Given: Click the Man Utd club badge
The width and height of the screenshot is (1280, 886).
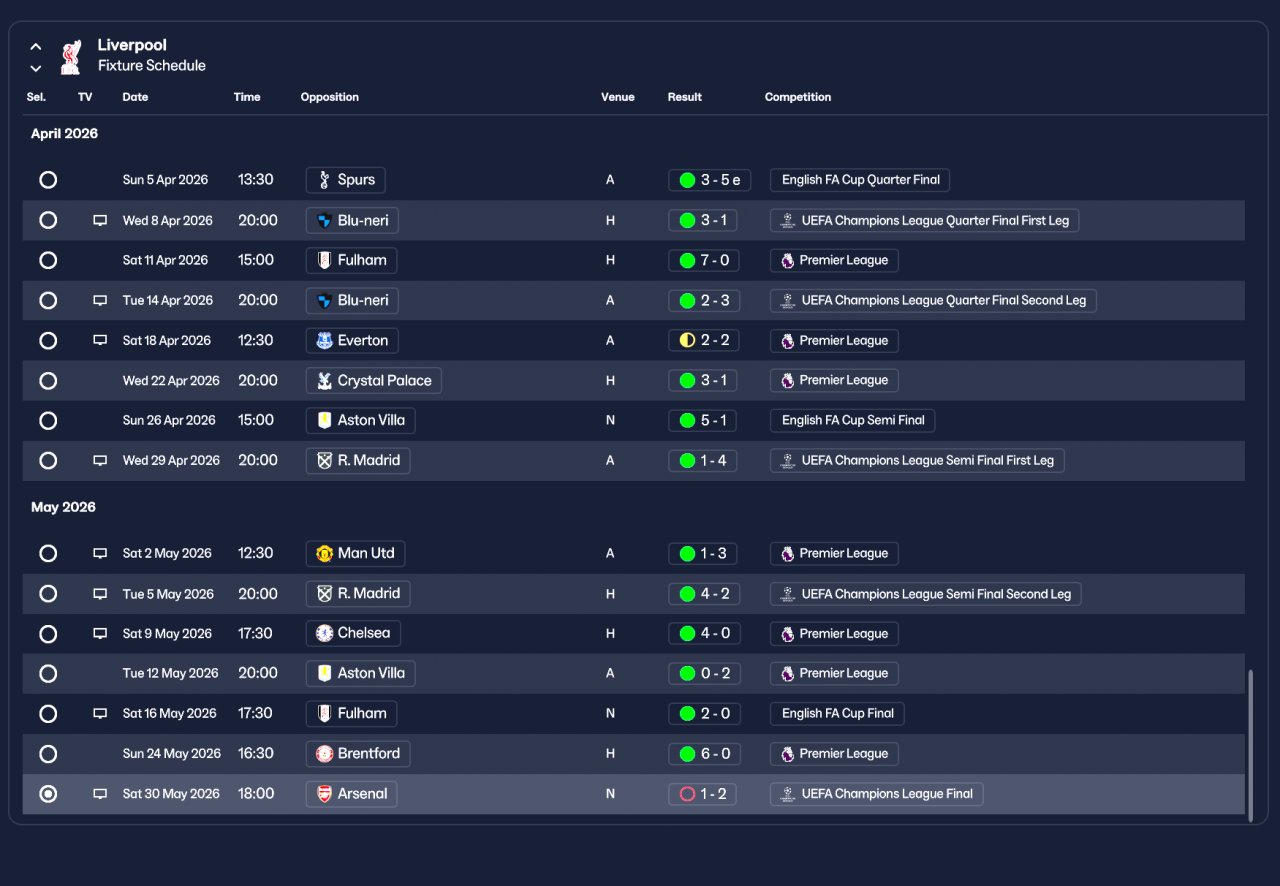Looking at the screenshot, I should (324, 553).
